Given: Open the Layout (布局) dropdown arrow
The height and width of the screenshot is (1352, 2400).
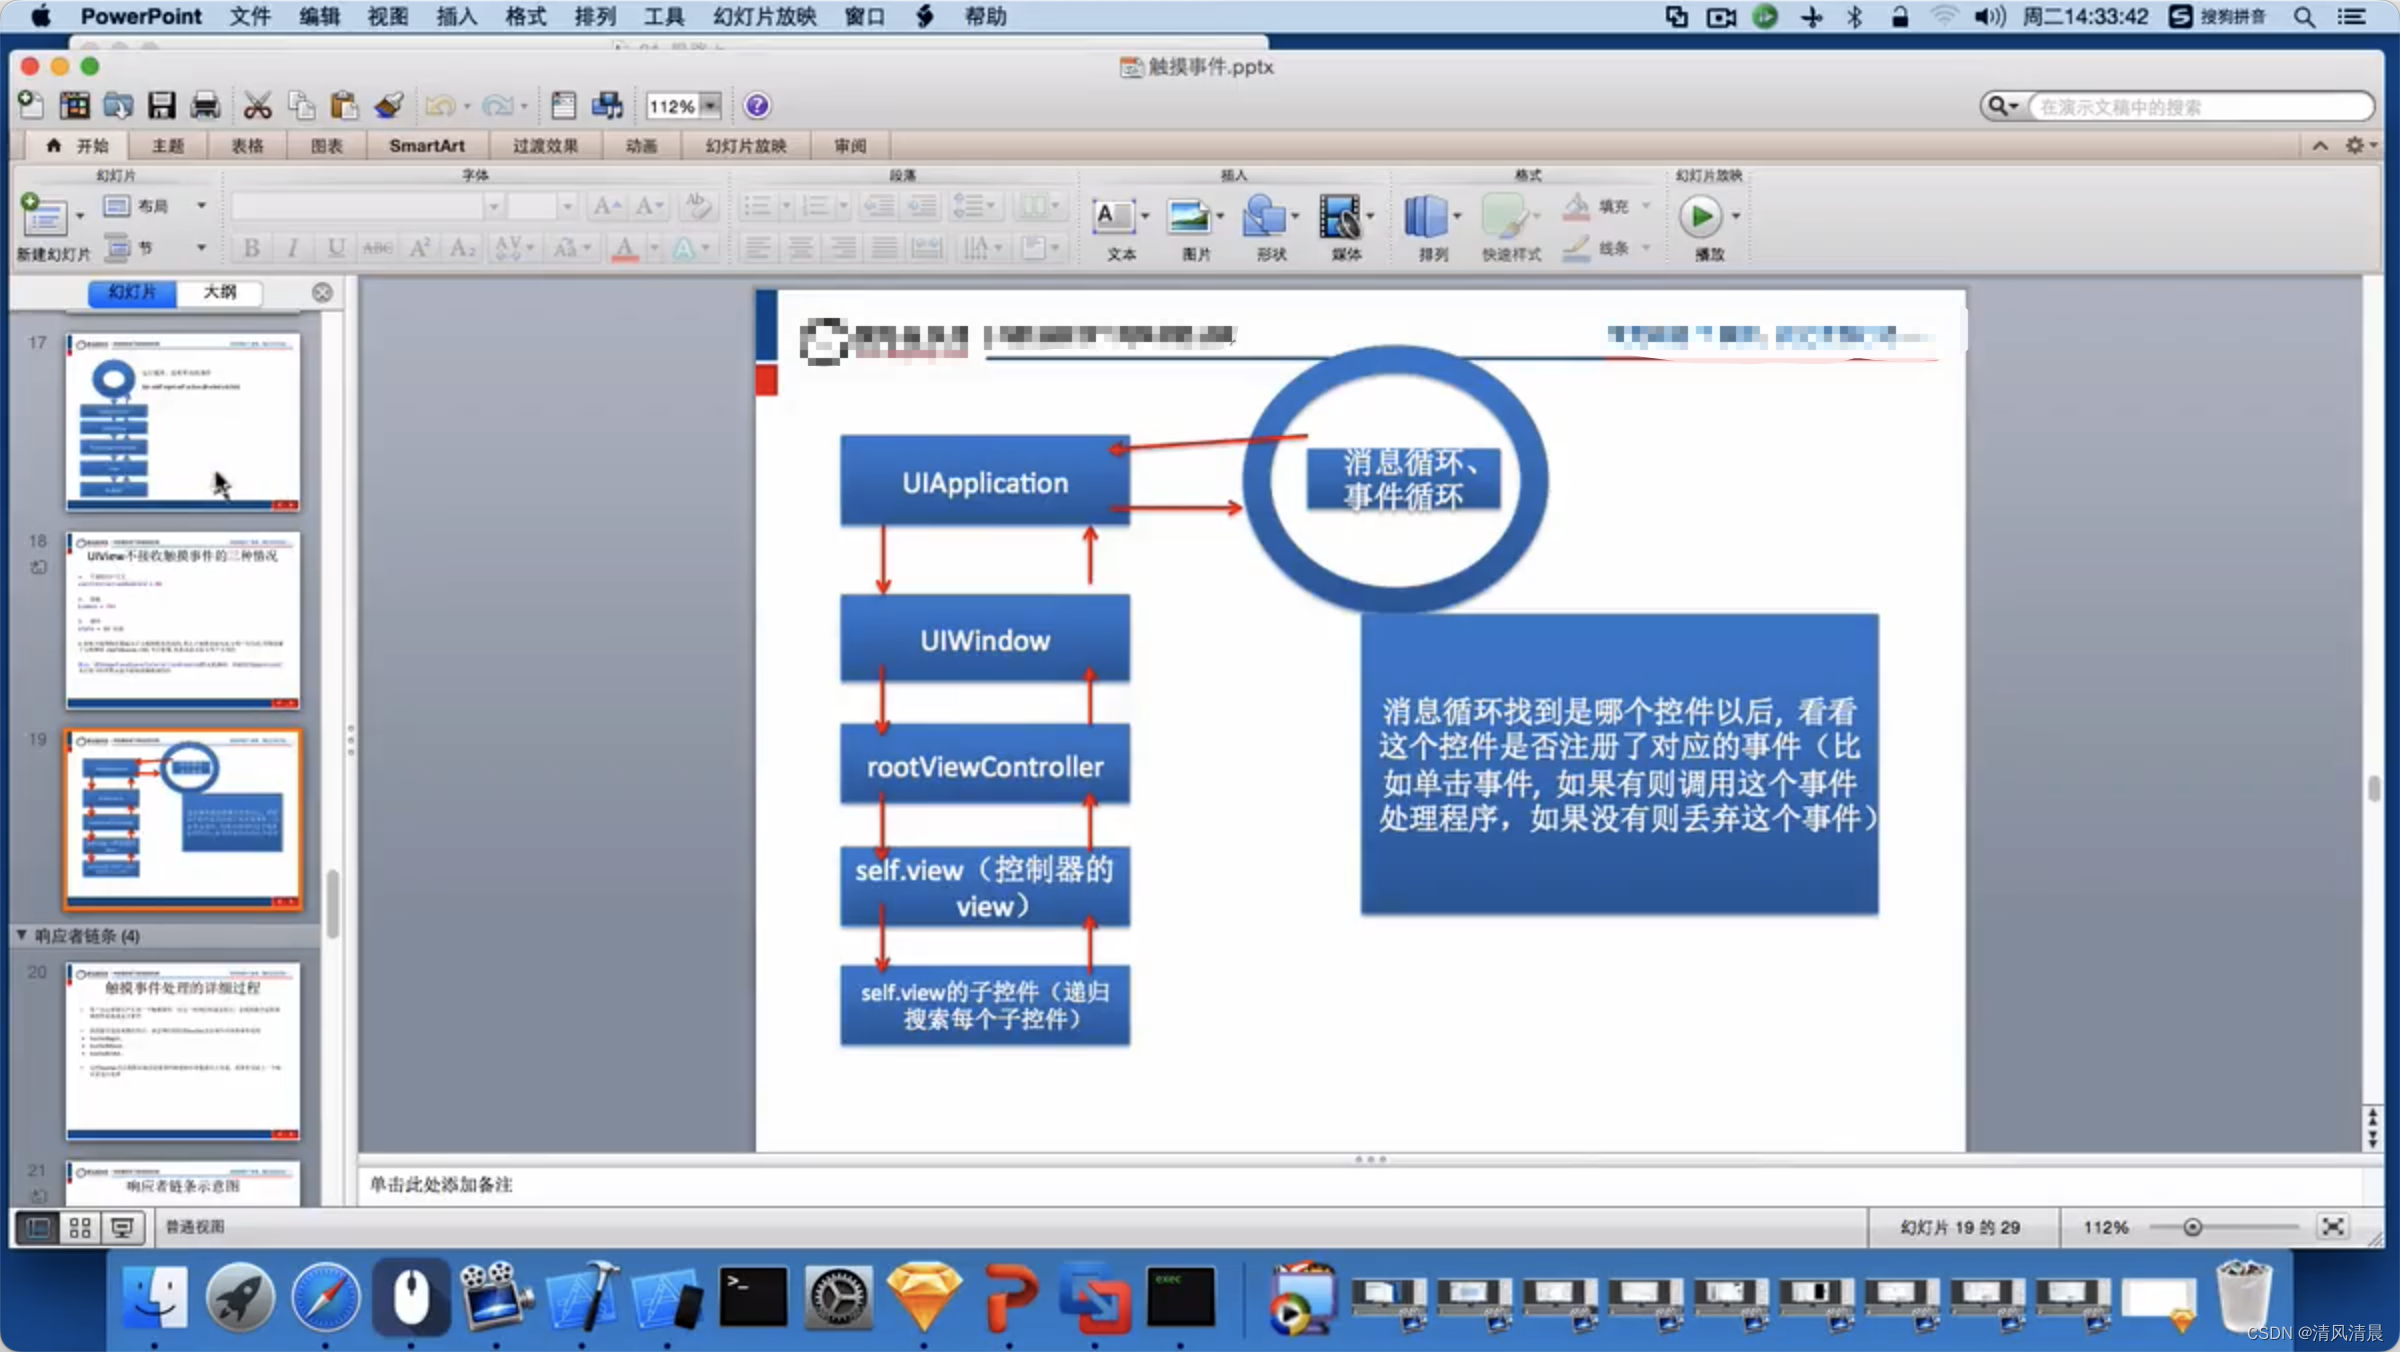Looking at the screenshot, I should [x=201, y=206].
